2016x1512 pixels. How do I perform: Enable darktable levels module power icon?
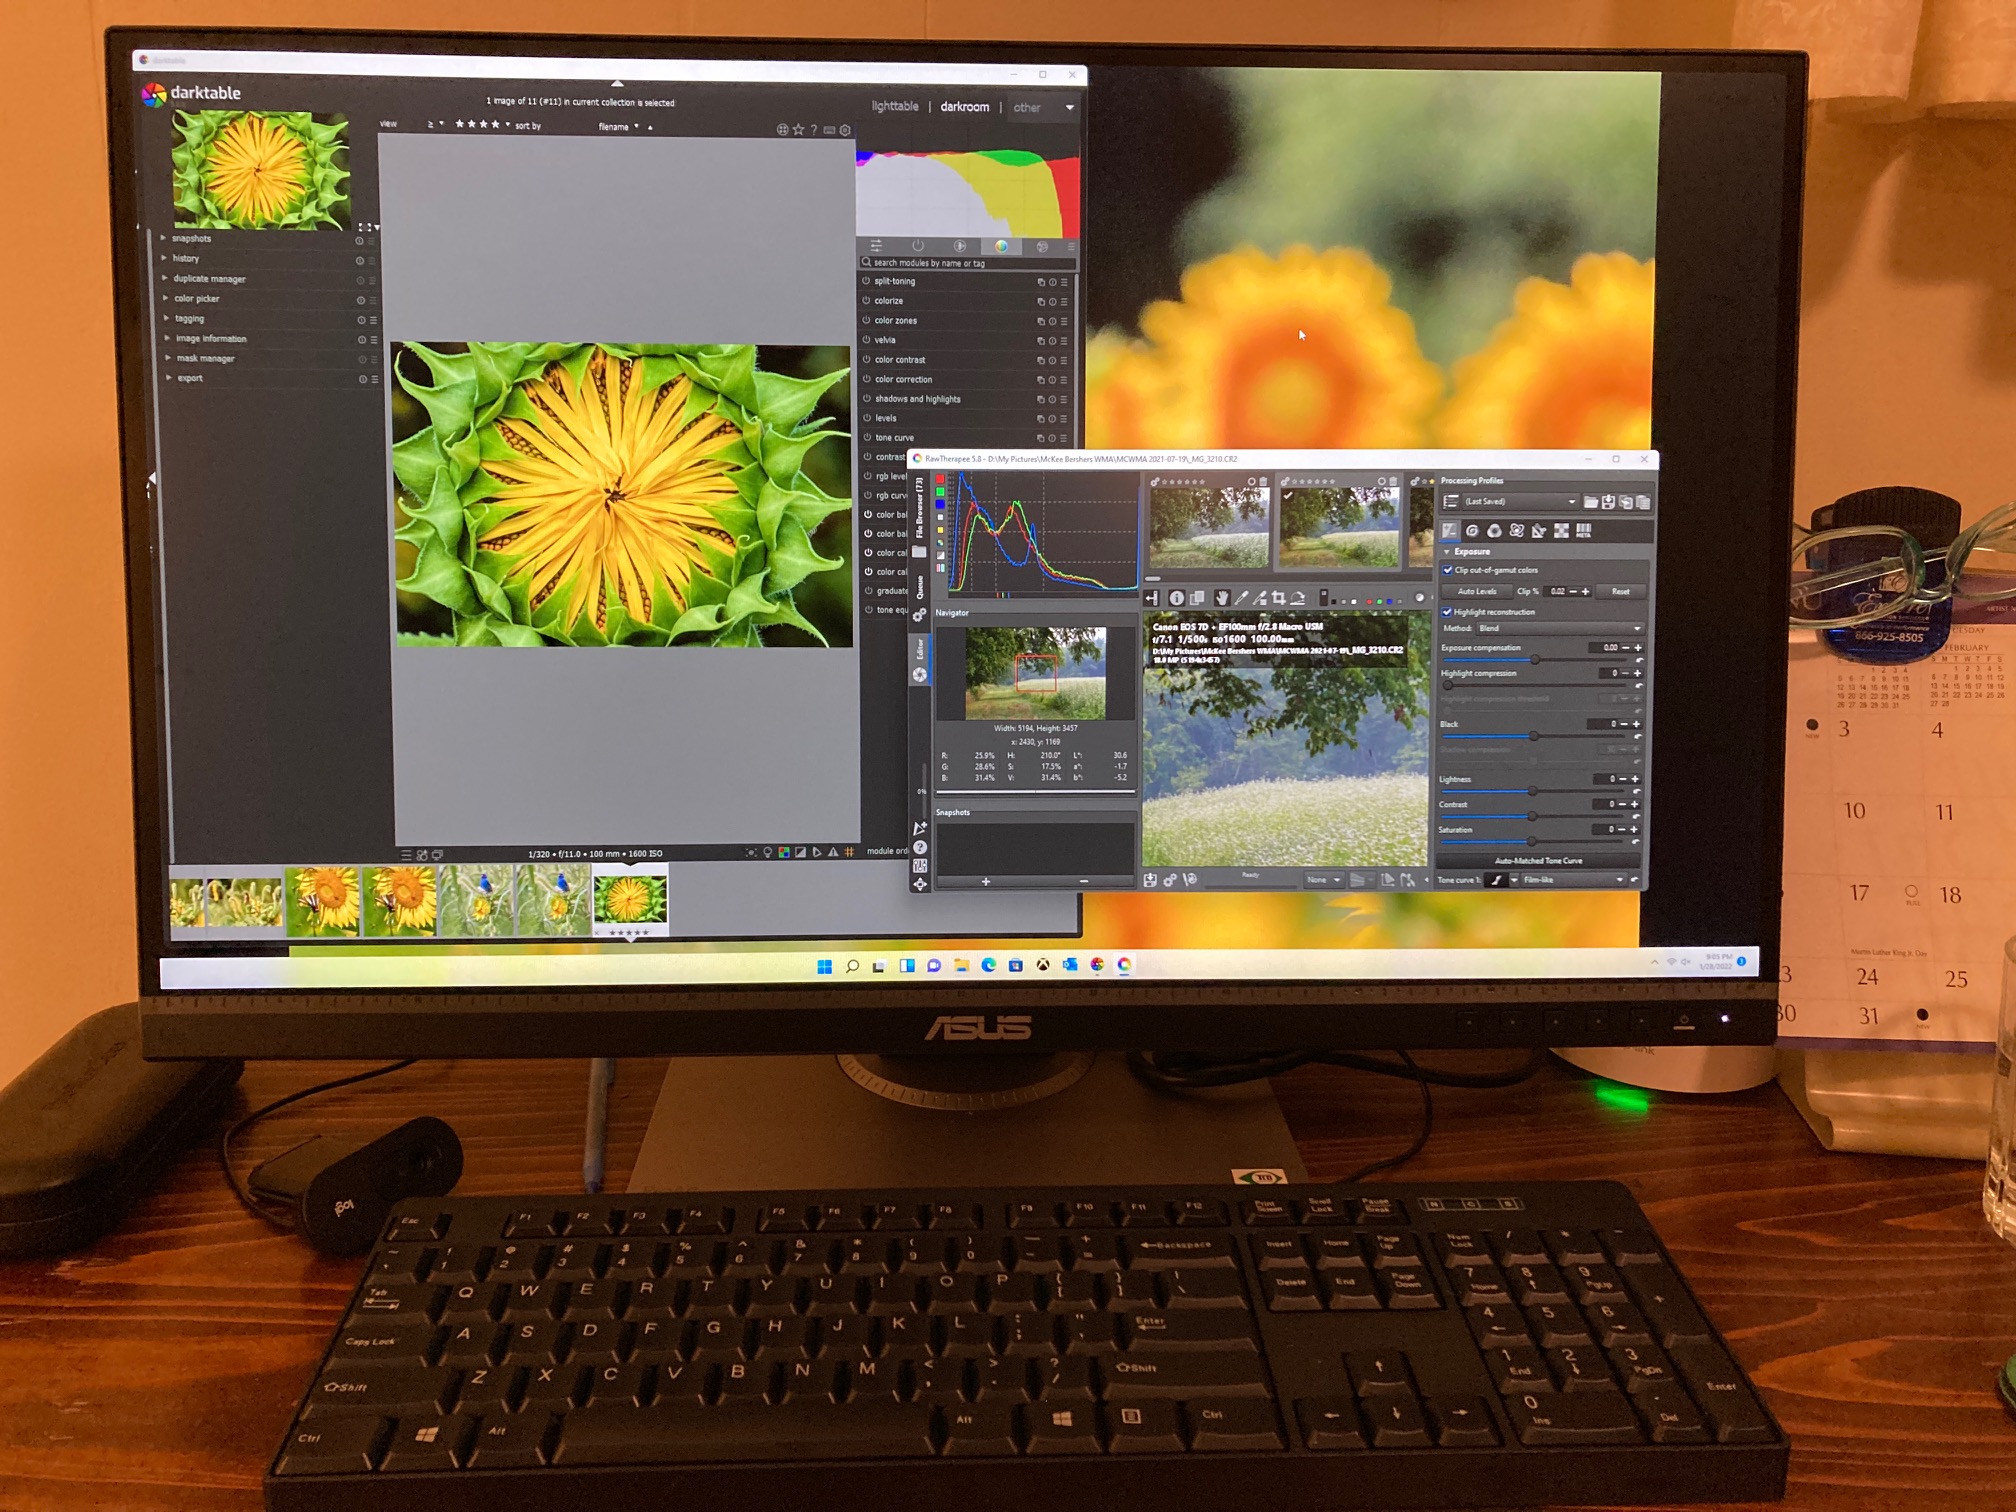(866, 418)
